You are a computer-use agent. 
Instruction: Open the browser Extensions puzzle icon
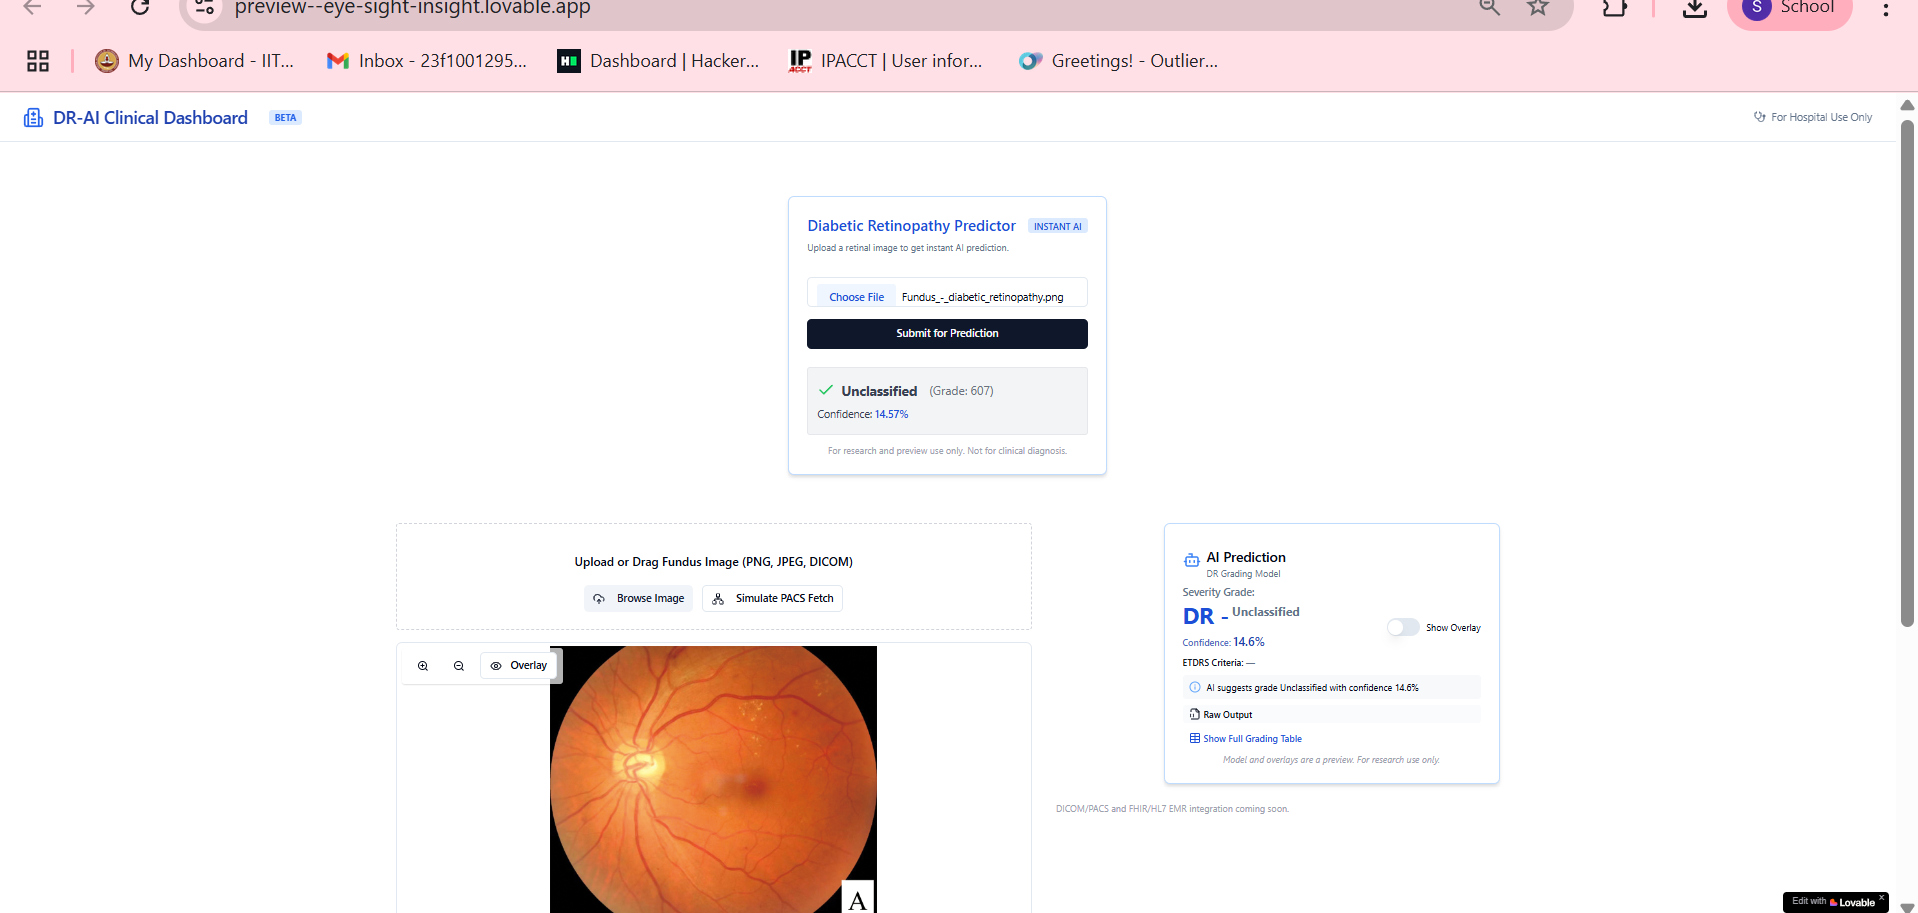tap(1615, 8)
